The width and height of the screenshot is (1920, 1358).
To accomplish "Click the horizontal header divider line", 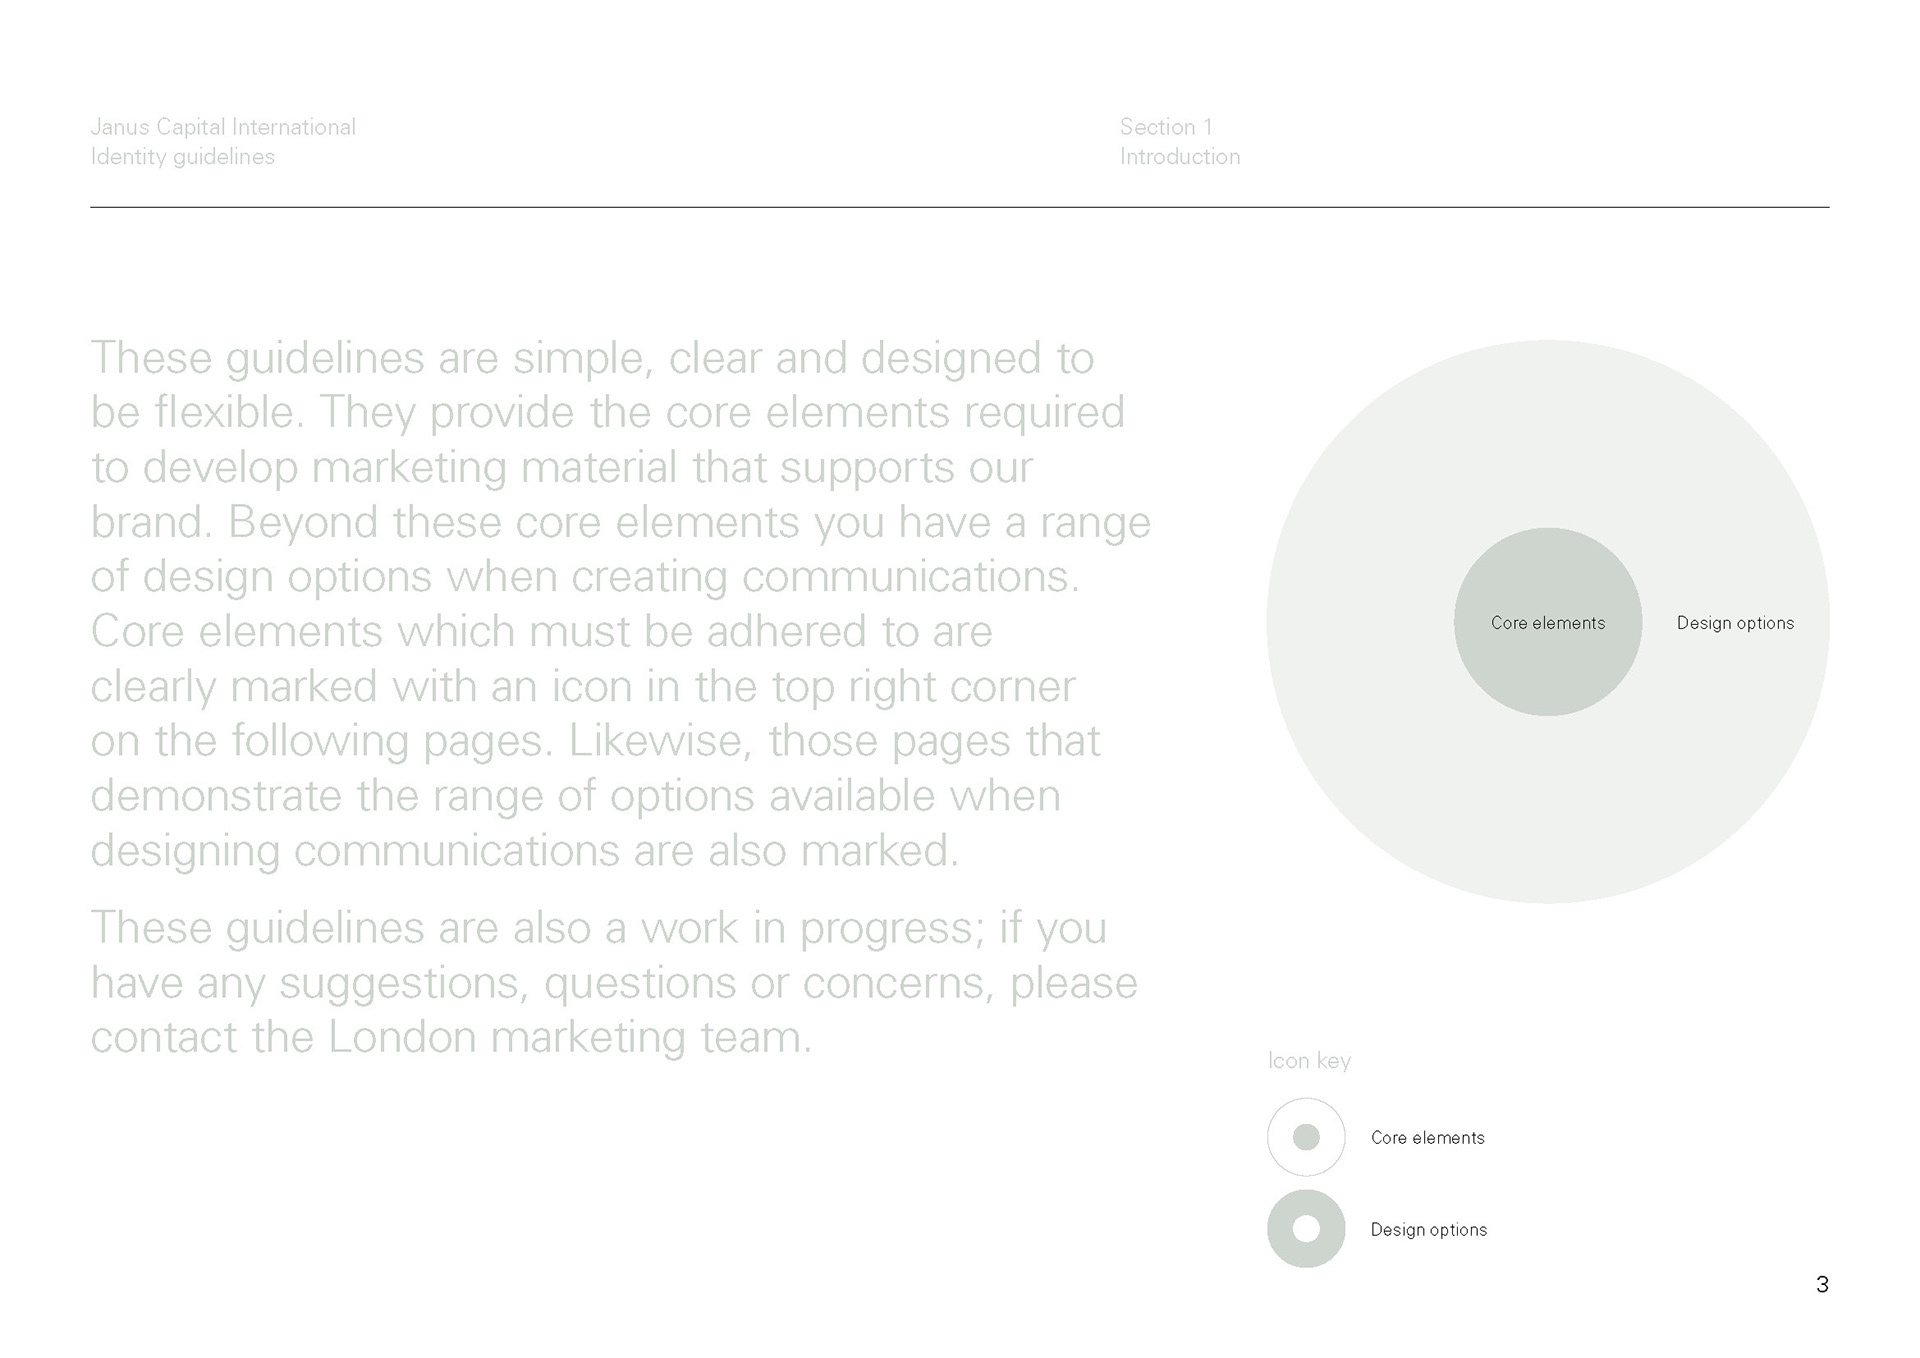I will tap(960, 207).
